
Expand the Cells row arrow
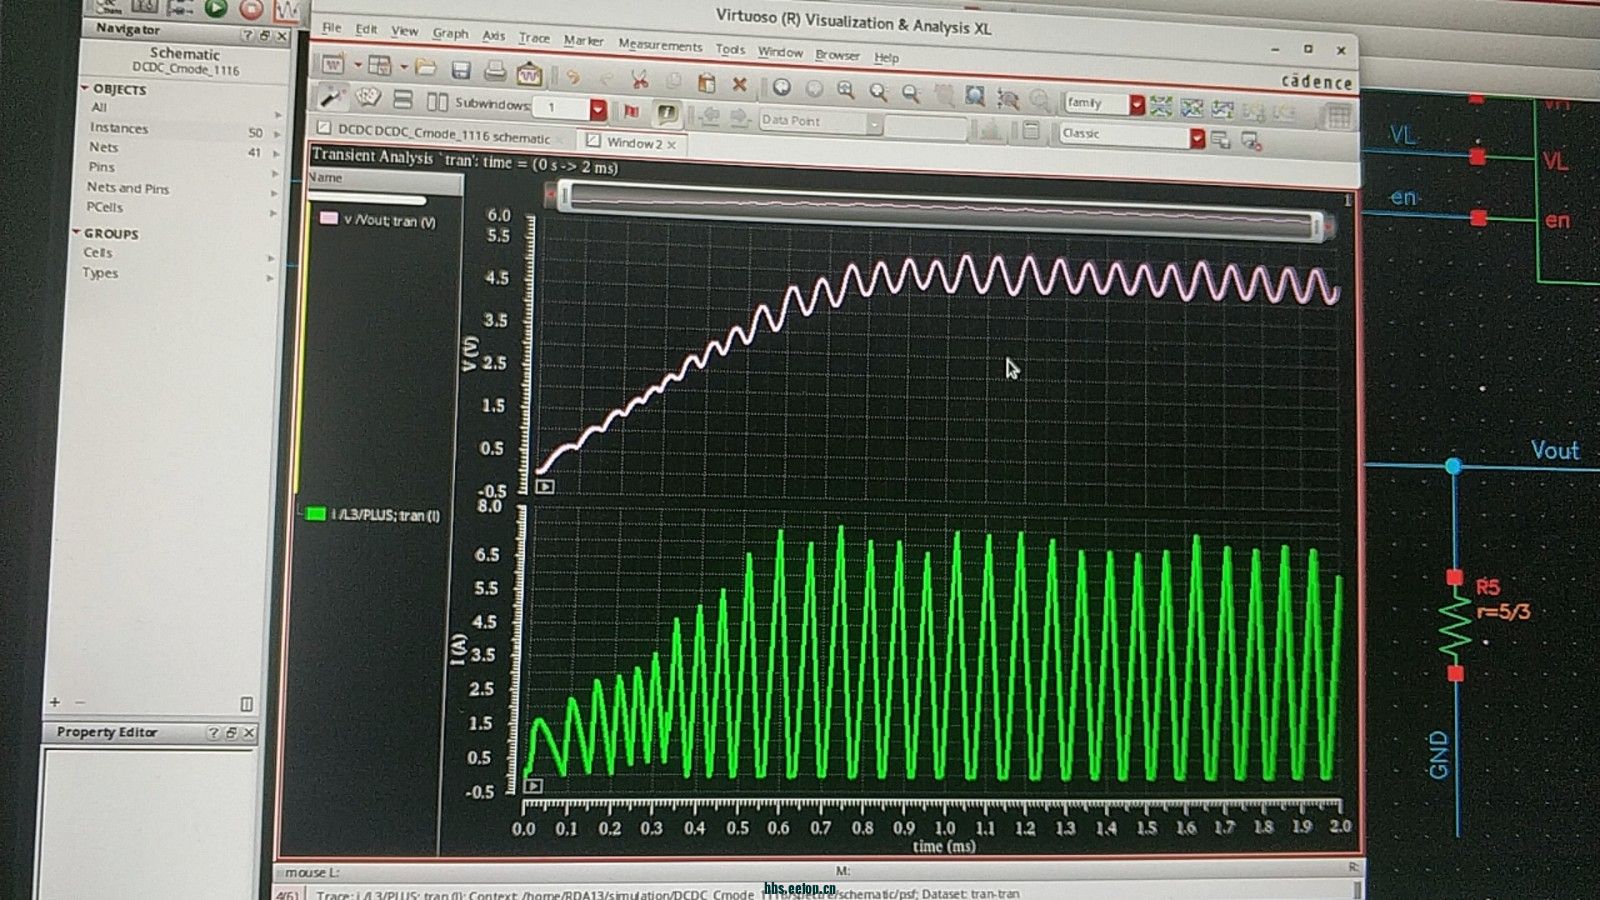[271, 258]
